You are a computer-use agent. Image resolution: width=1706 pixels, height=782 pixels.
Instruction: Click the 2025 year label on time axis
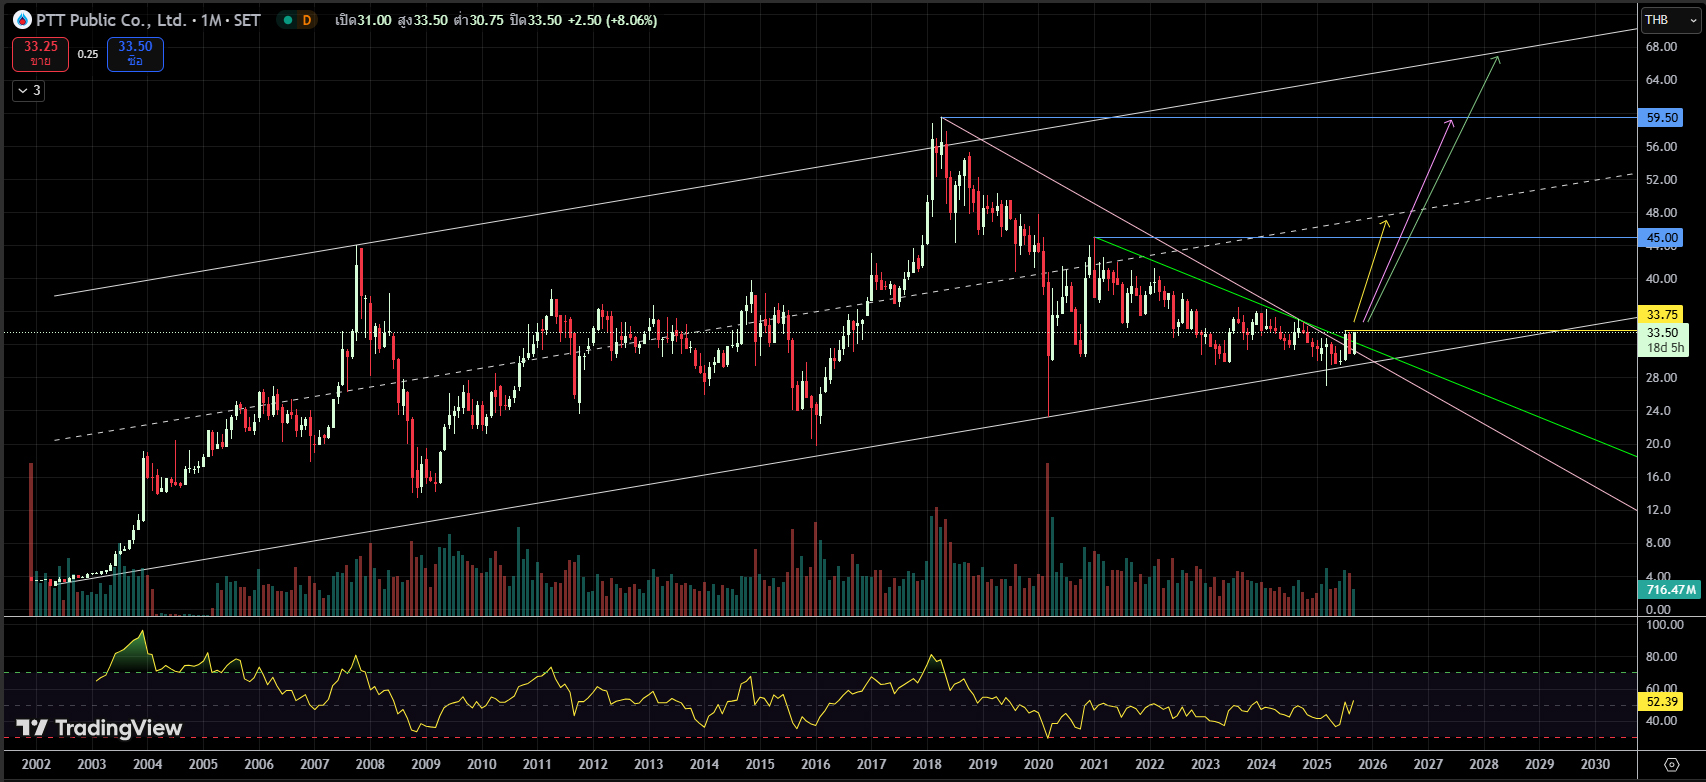click(x=1317, y=764)
